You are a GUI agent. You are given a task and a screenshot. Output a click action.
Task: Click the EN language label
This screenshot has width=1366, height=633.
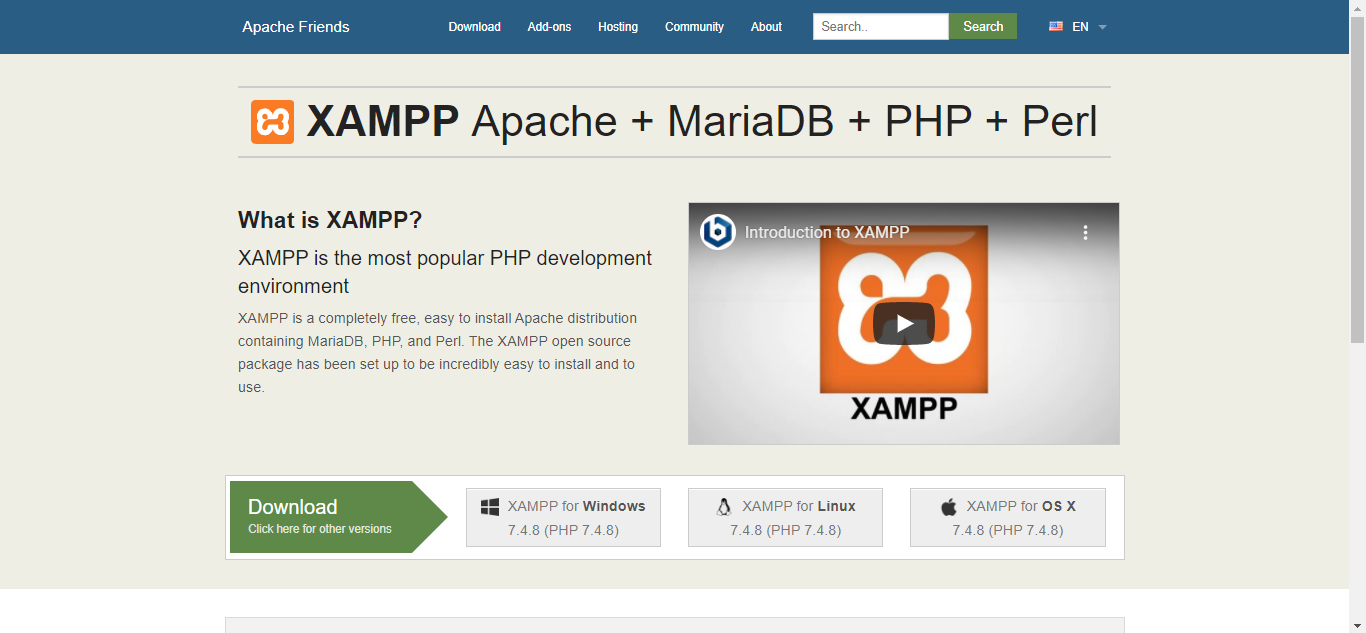(x=1080, y=27)
